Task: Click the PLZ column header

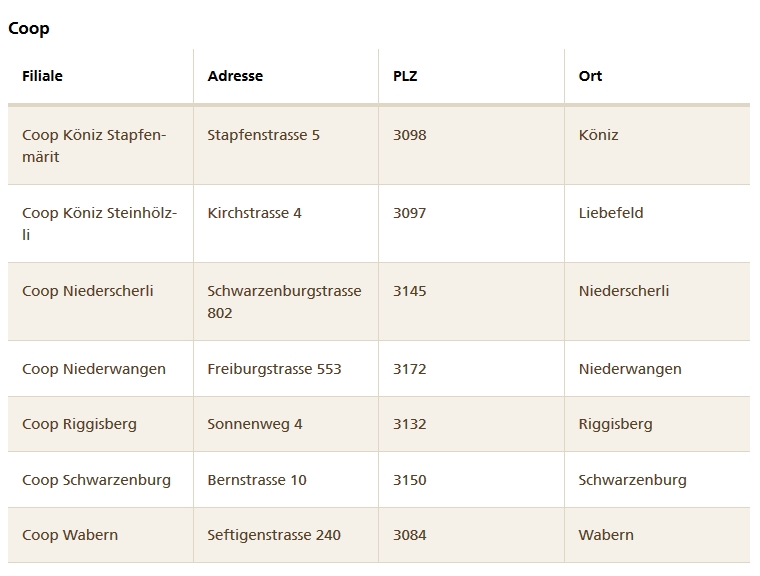Action: click(x=405, y=76)
